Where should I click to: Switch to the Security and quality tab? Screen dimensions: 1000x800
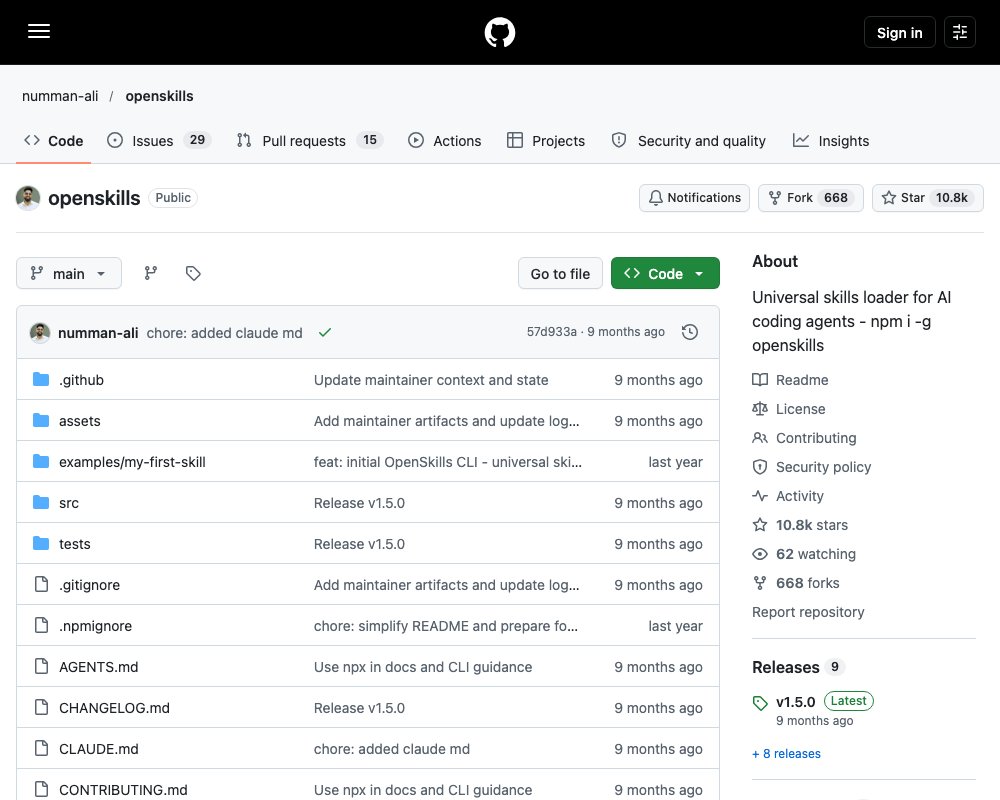click(x=689, y=141)
